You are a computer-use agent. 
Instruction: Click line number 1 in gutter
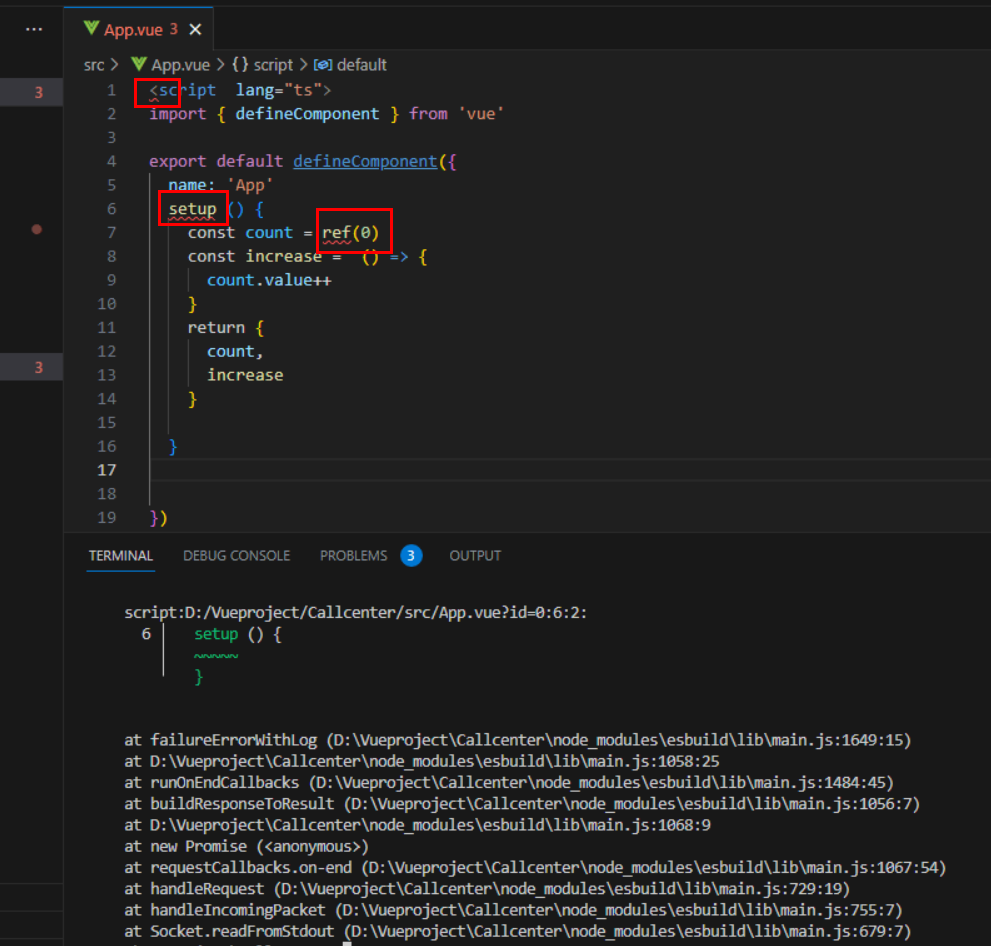coord(111,90)
